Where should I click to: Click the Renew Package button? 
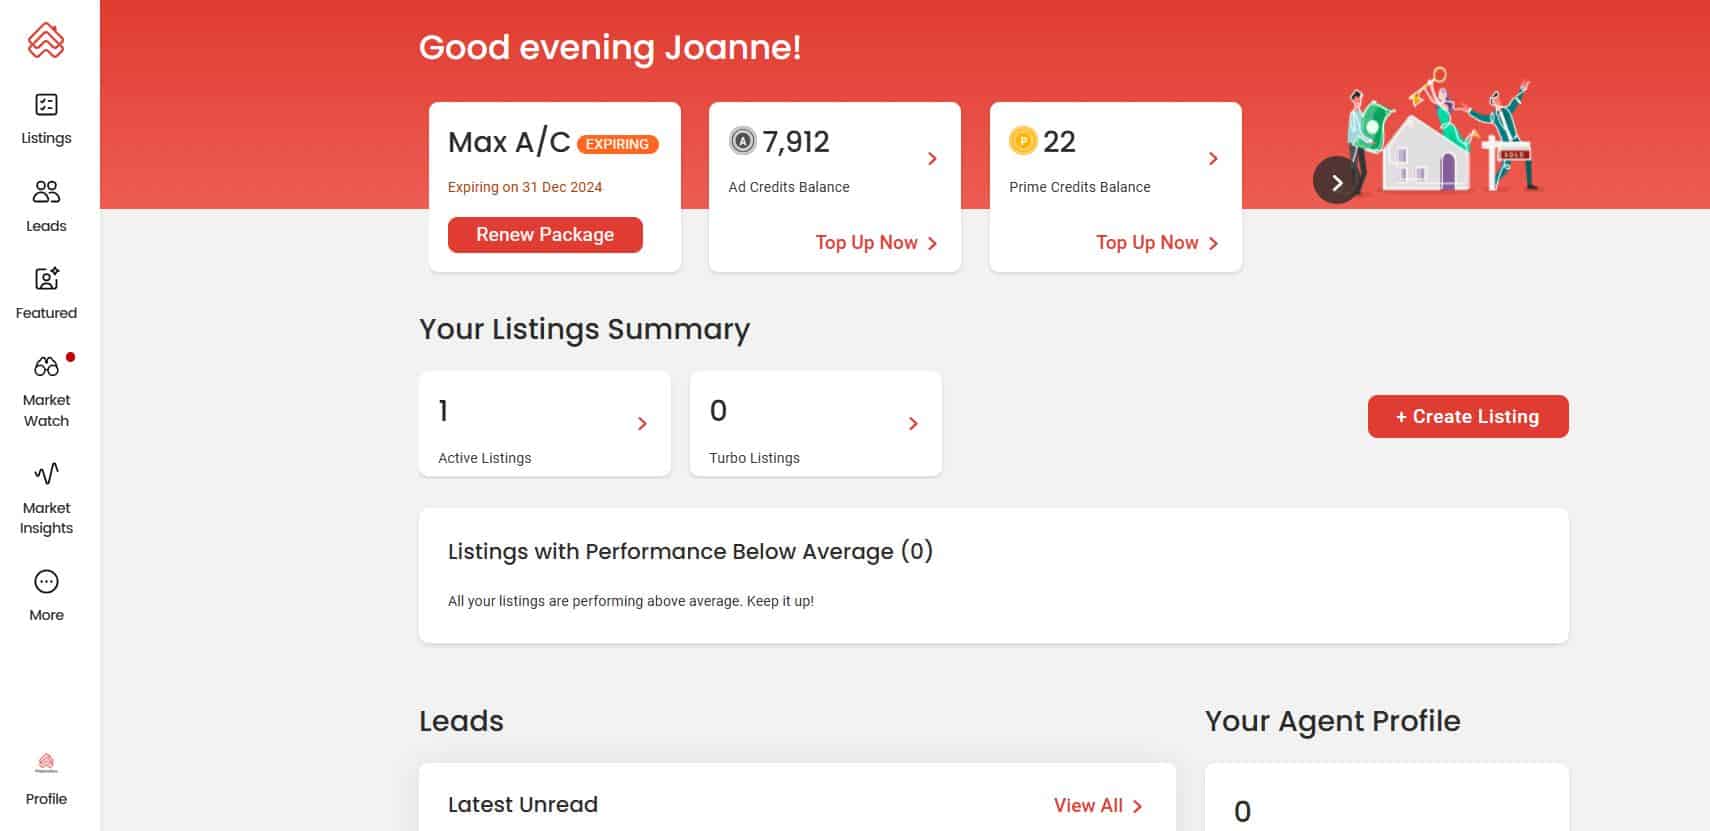[545, 234]
